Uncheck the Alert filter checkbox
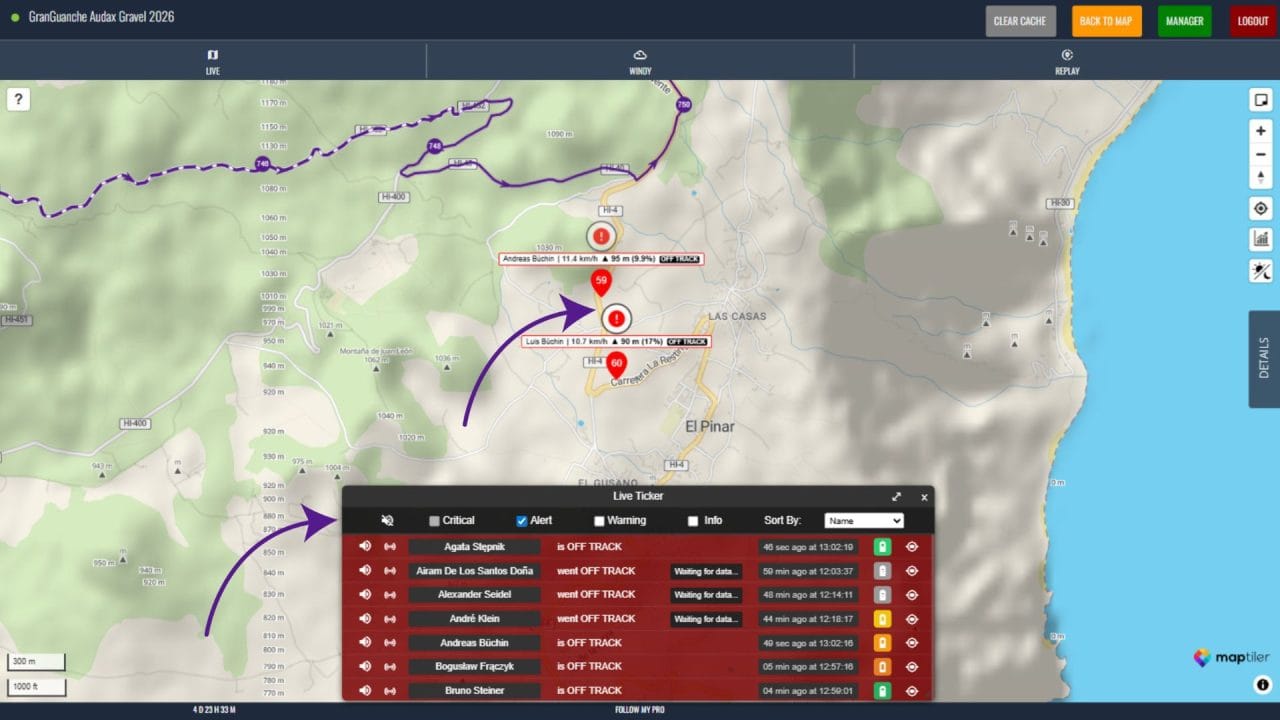Viewport: 1280px width, 720px height. point(521,521)
